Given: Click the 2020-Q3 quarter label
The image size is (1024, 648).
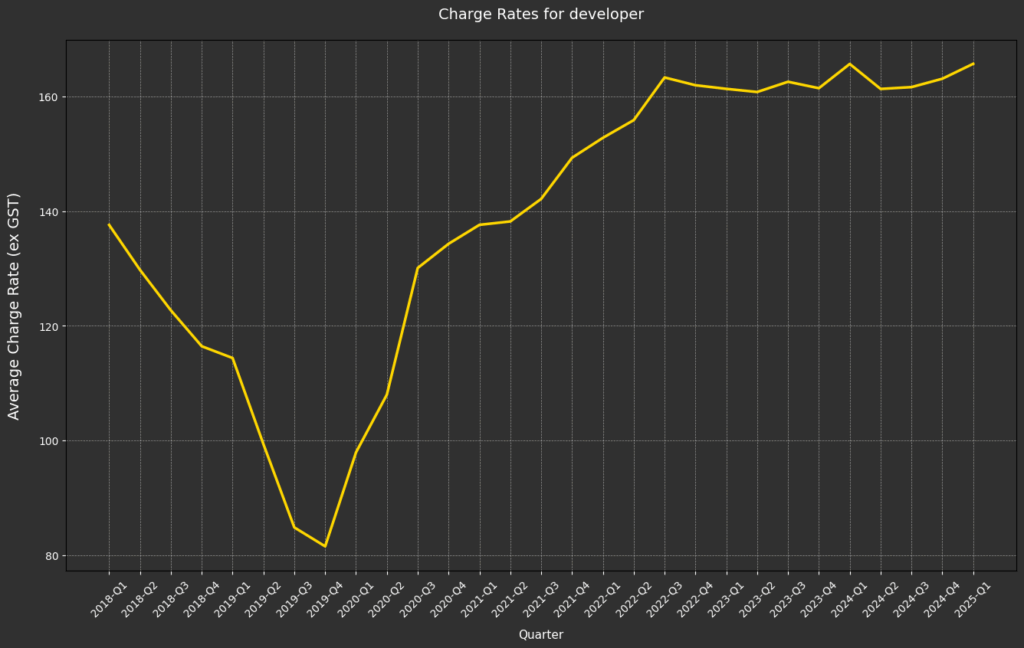Looking at the screenshot, I should click(x=417, y=600).
